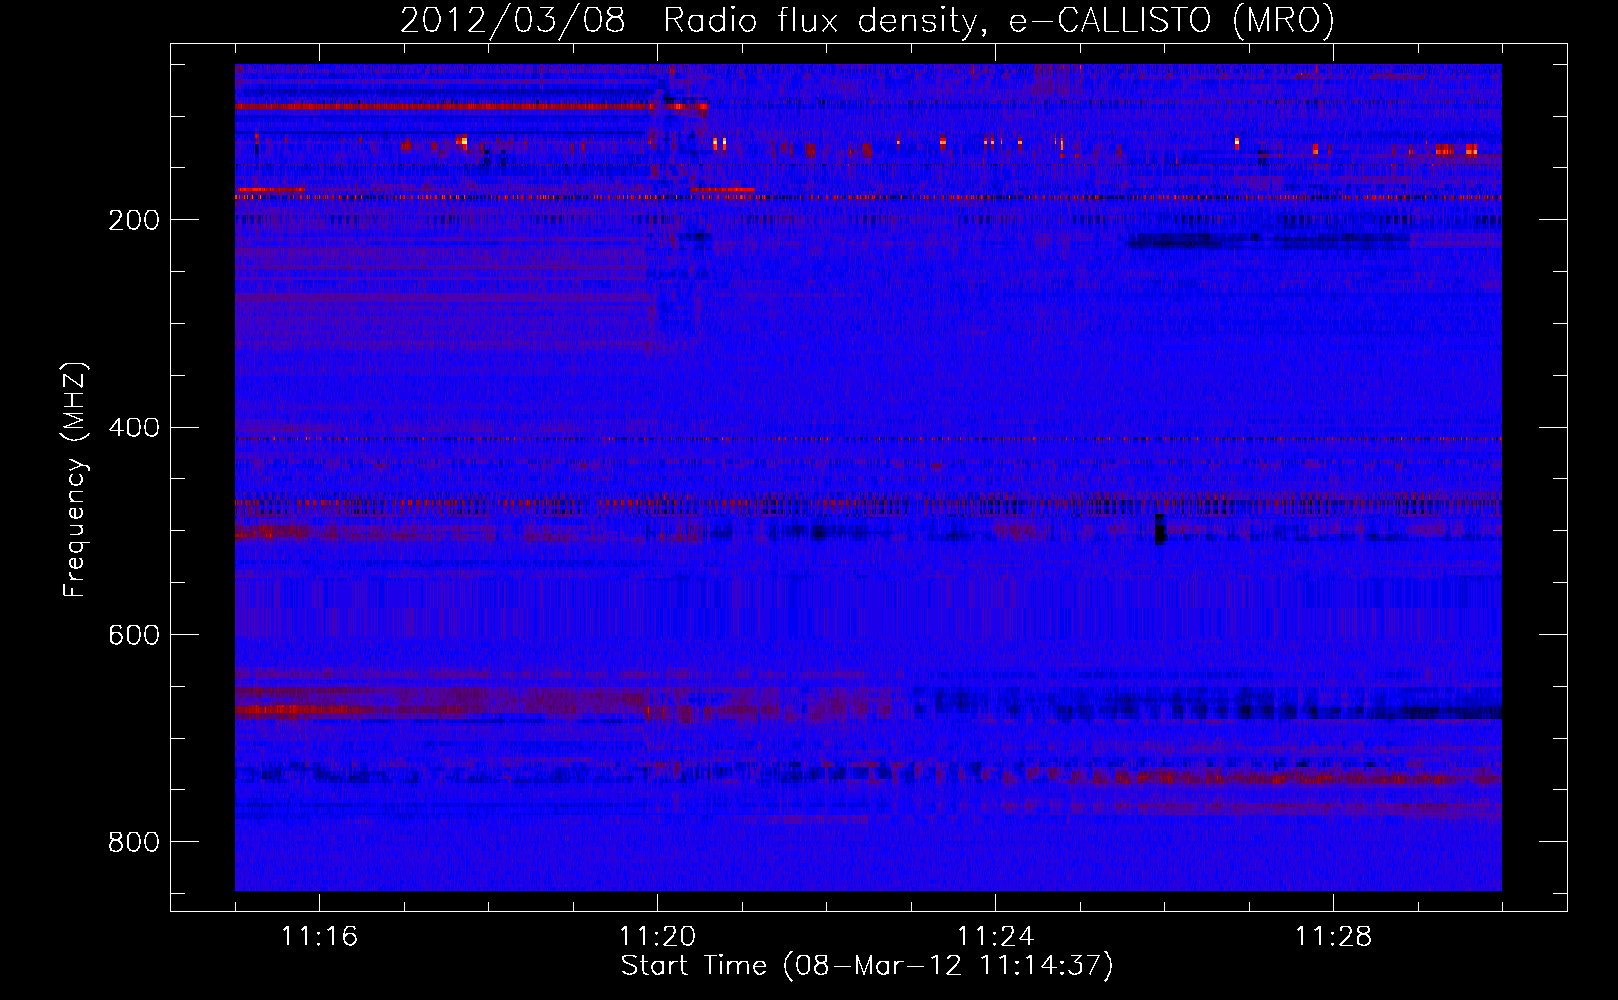The image size is (1618, 1000).
Task: Select the 400 frequency tick label
Action: point(134,428)
